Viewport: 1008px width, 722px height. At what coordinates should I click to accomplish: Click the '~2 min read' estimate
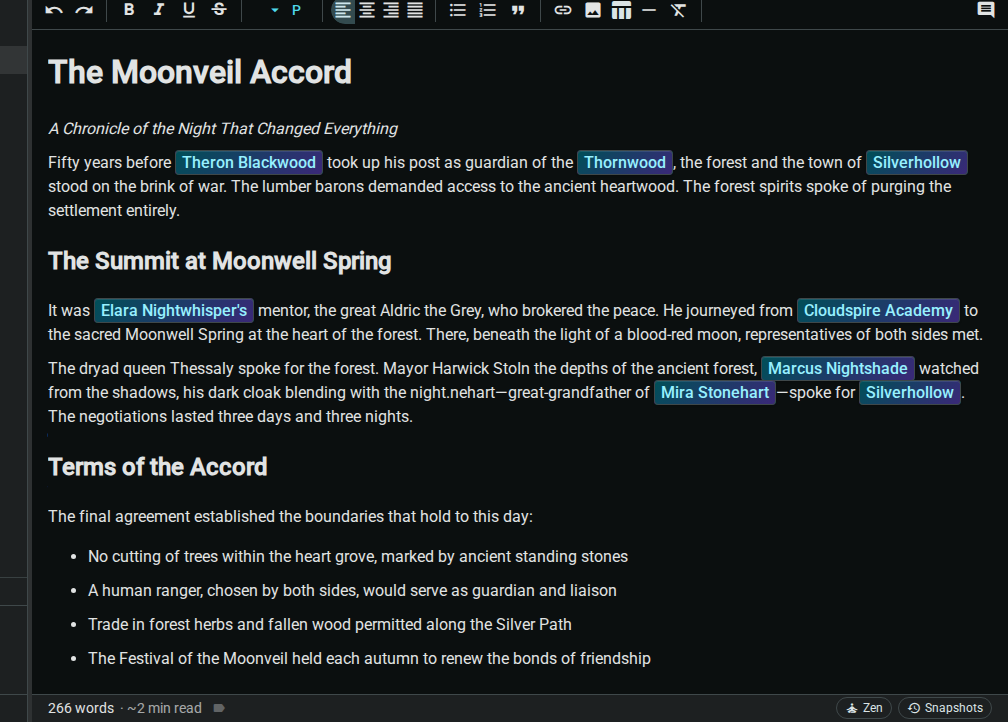[x=165, y=708]
